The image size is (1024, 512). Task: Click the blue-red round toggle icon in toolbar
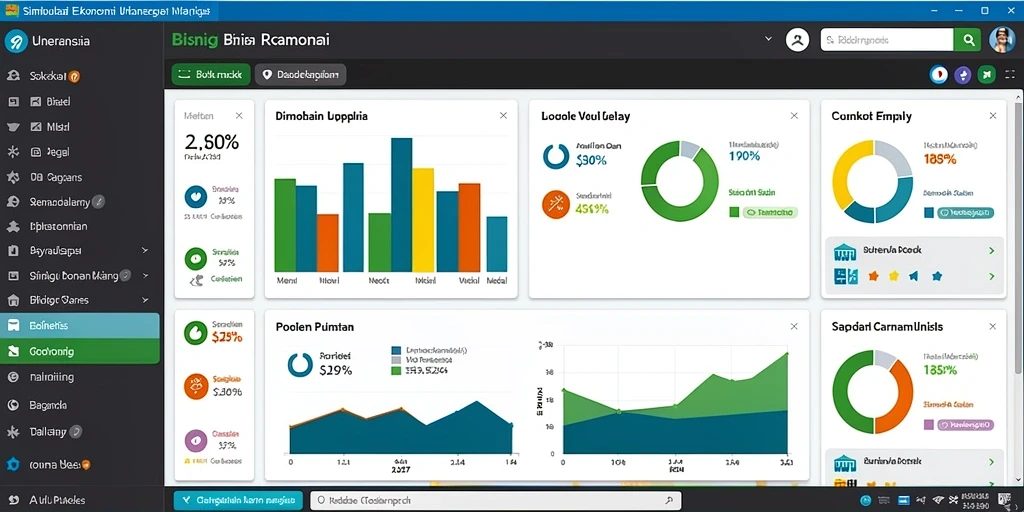938,75
